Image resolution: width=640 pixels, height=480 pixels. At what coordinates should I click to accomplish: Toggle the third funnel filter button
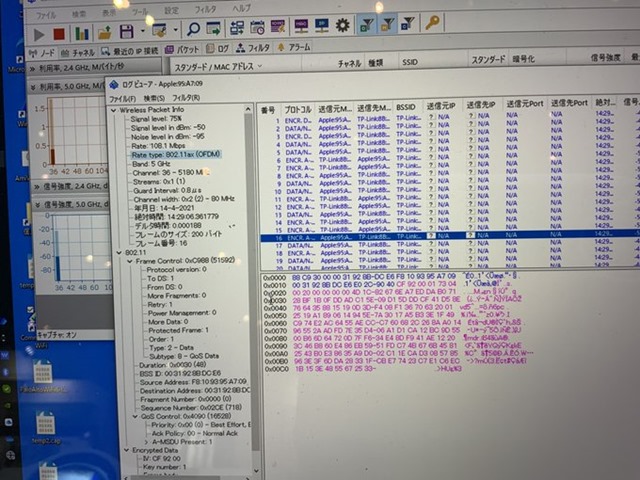(x=407, y=24)
